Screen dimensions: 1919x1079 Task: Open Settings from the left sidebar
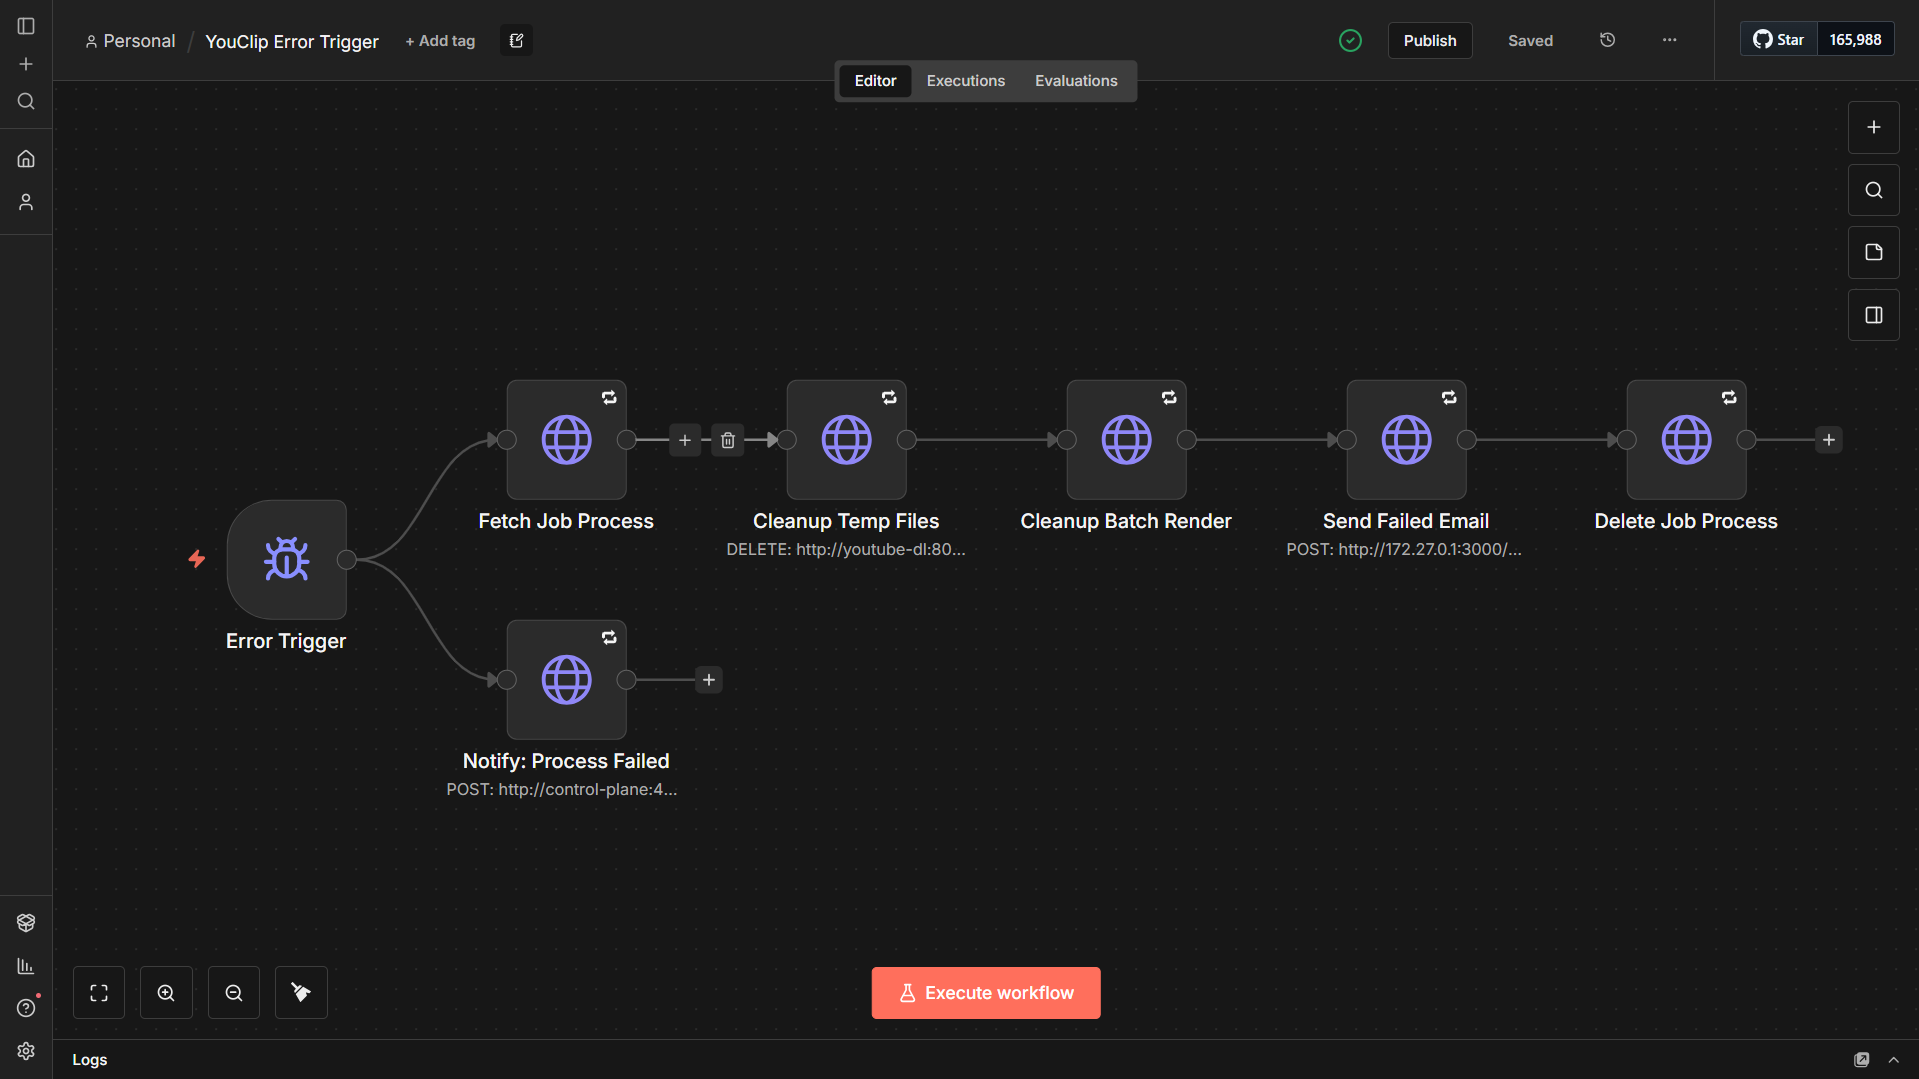tap(25, 1051)
